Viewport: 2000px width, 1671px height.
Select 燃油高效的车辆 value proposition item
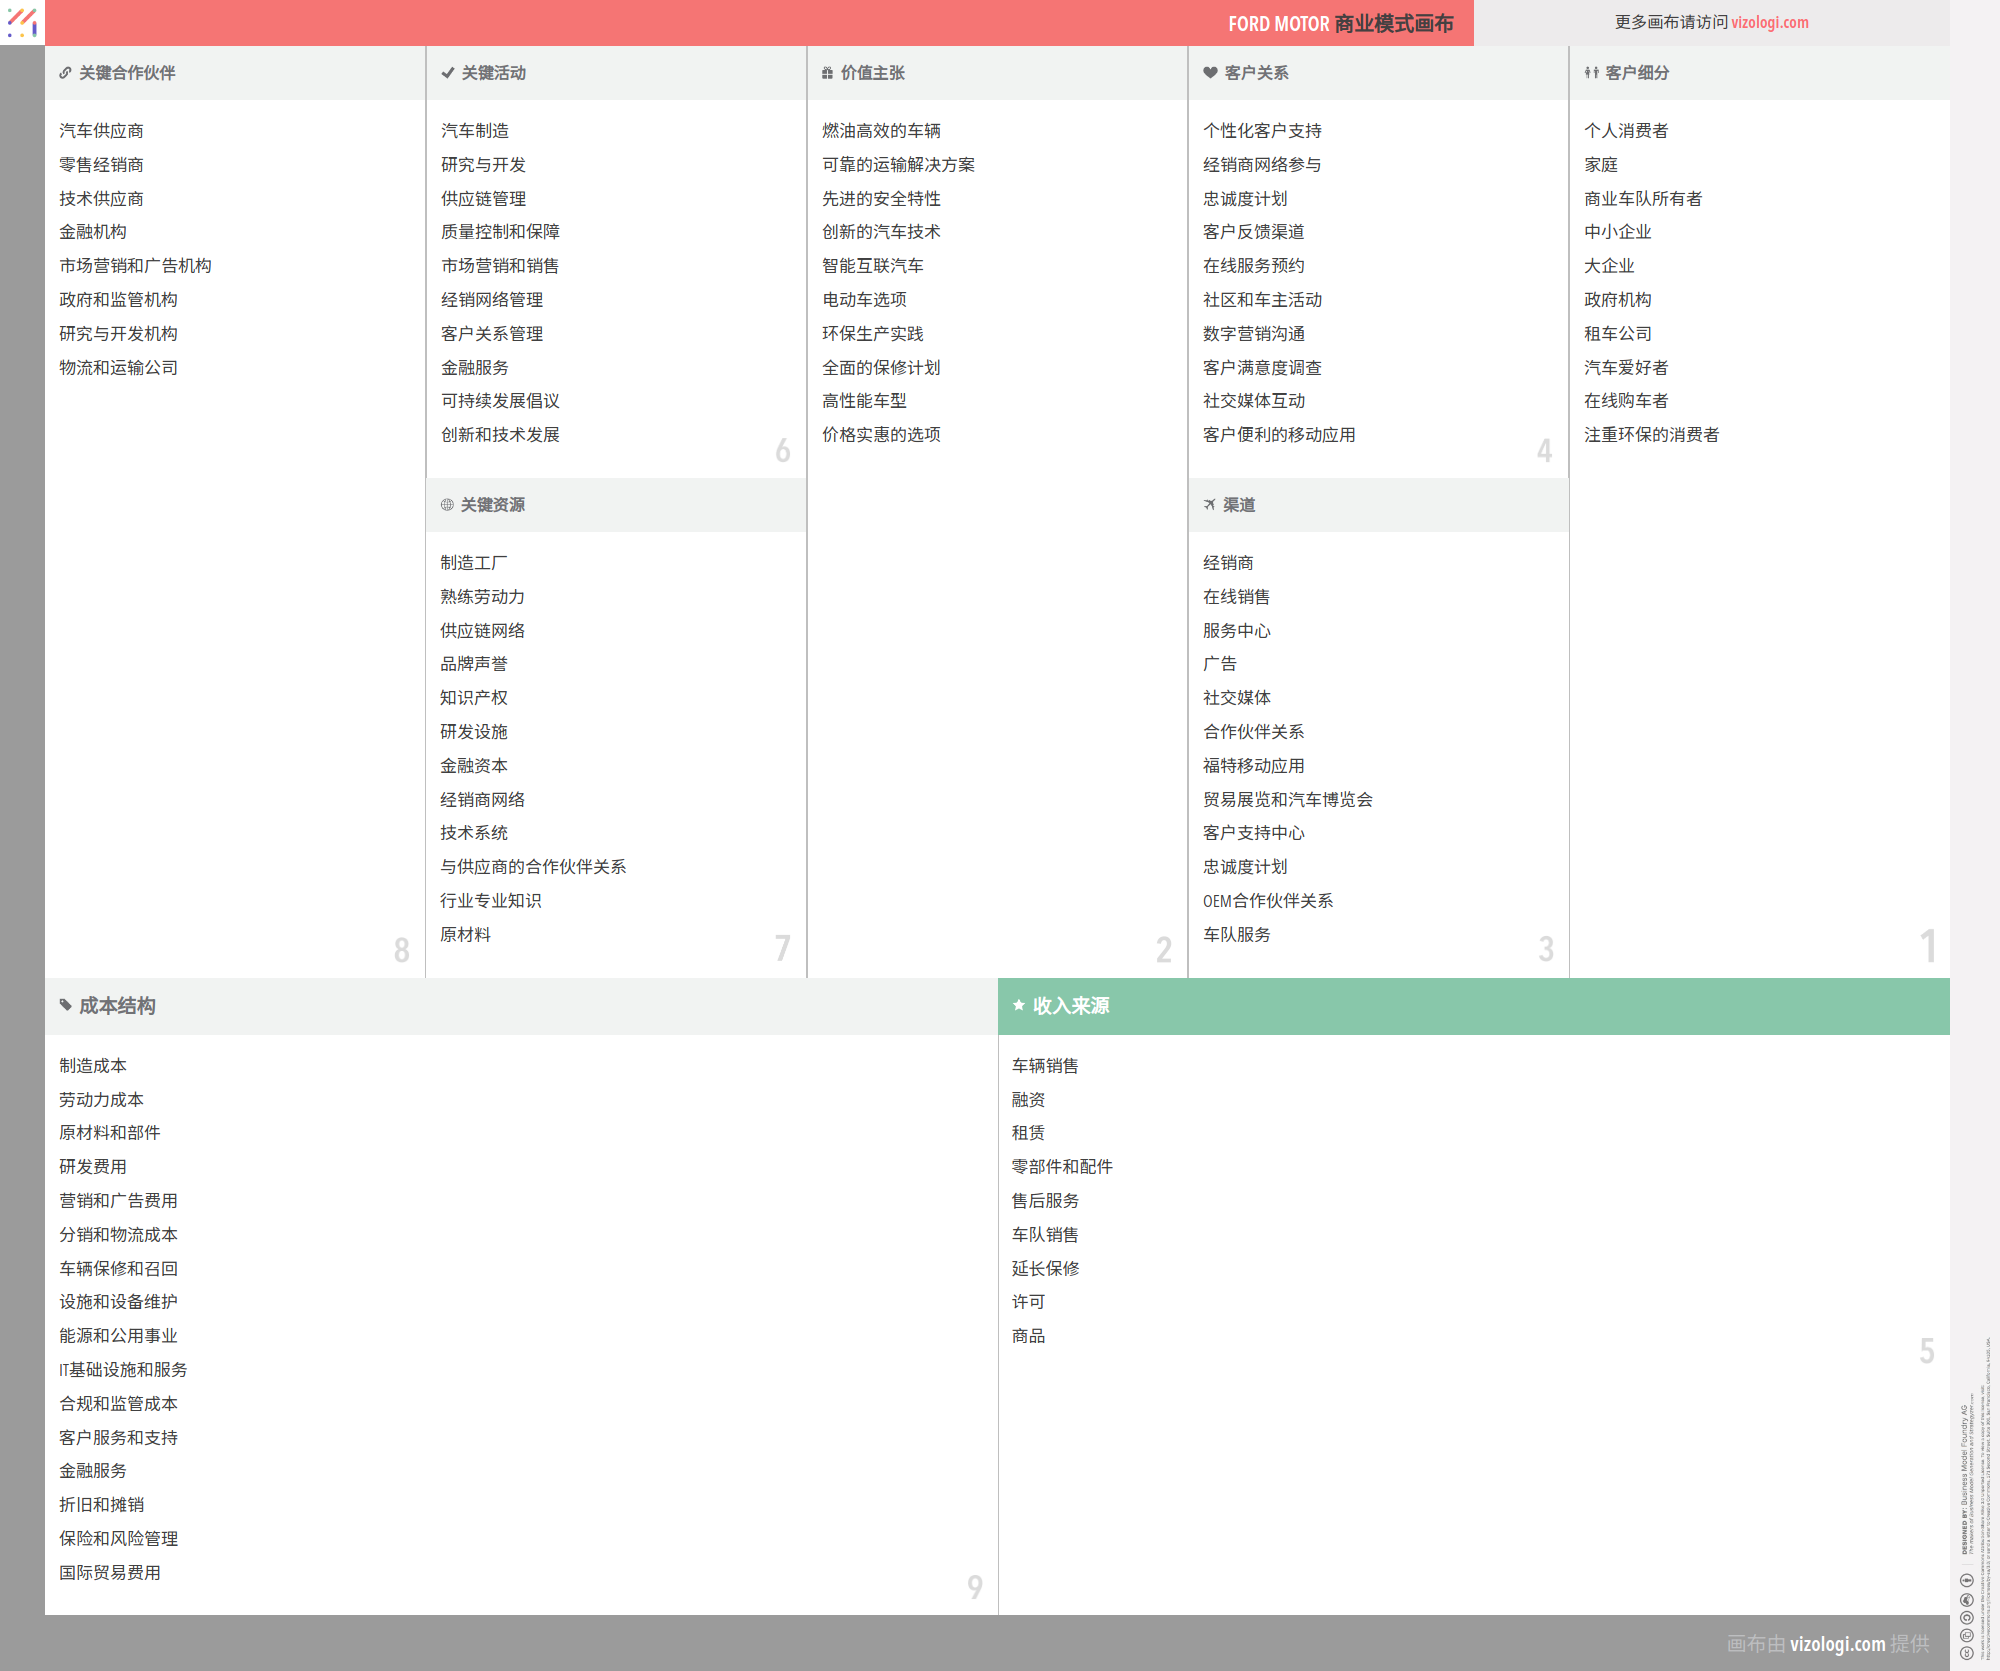pyautogui.click(x=881, y=131)
